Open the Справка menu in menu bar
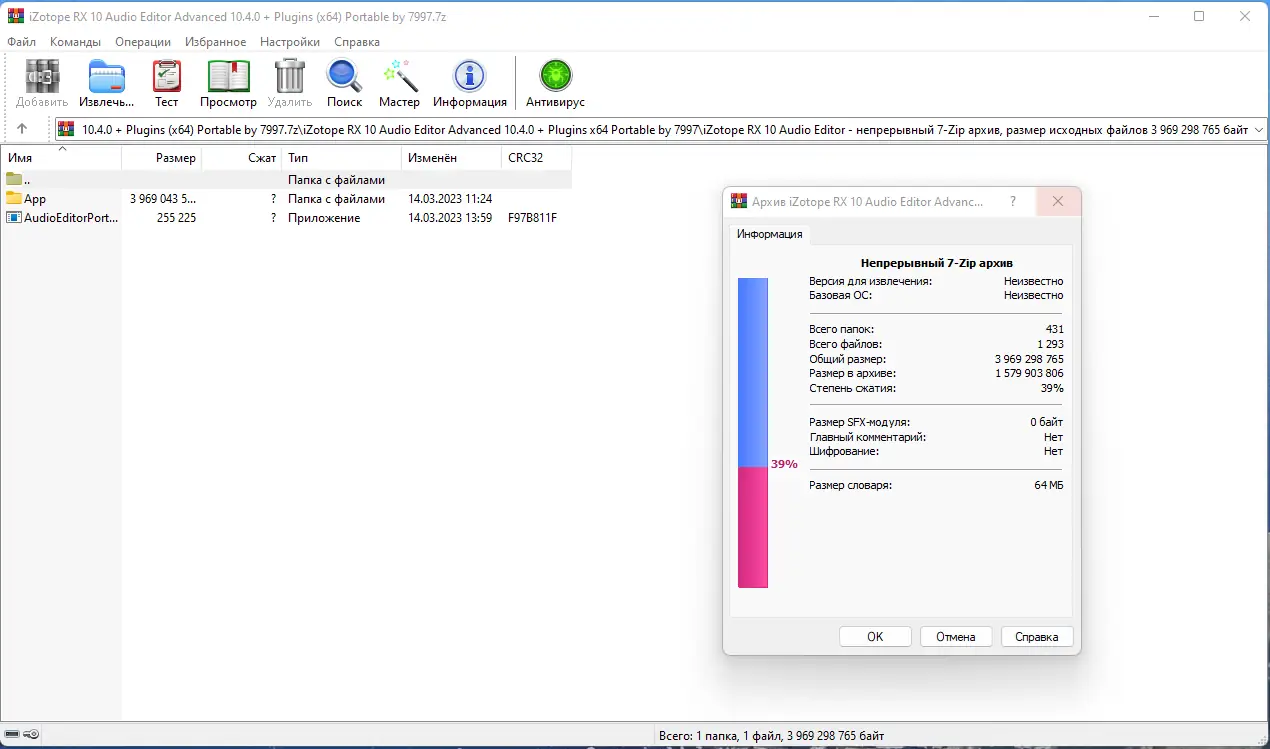 click(x=357, y=42)
